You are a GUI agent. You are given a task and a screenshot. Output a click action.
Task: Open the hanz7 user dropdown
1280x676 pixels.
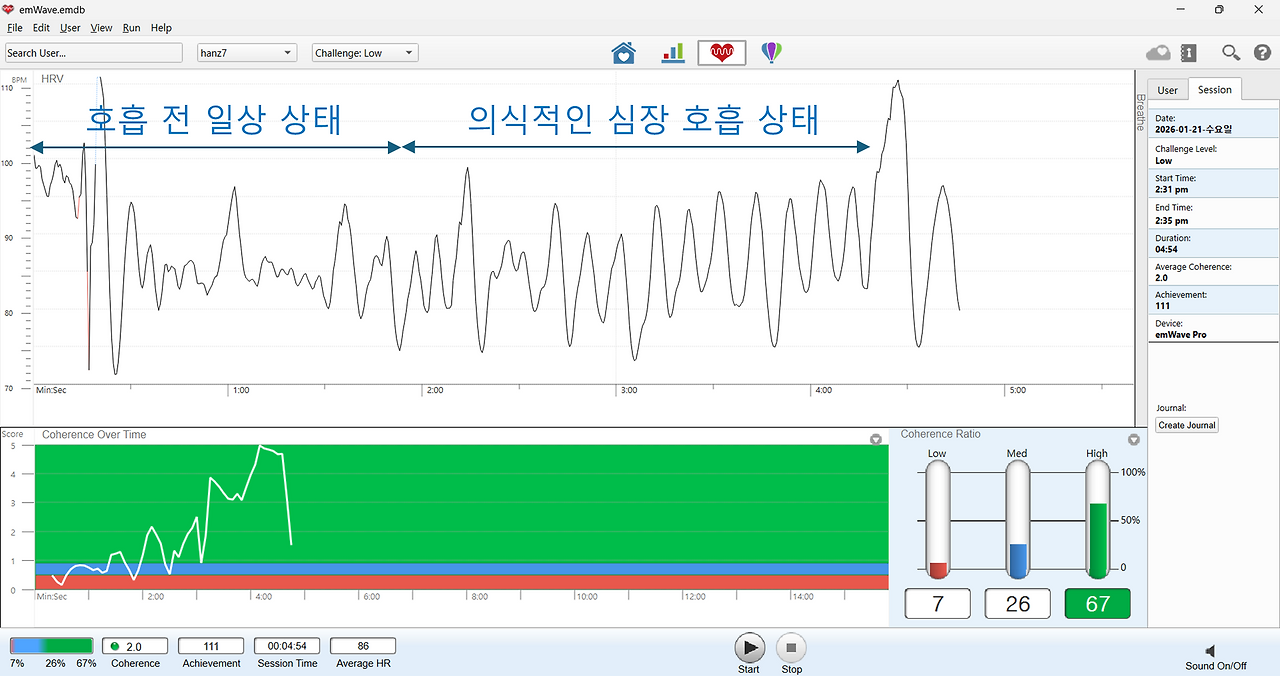pos(246,53)
